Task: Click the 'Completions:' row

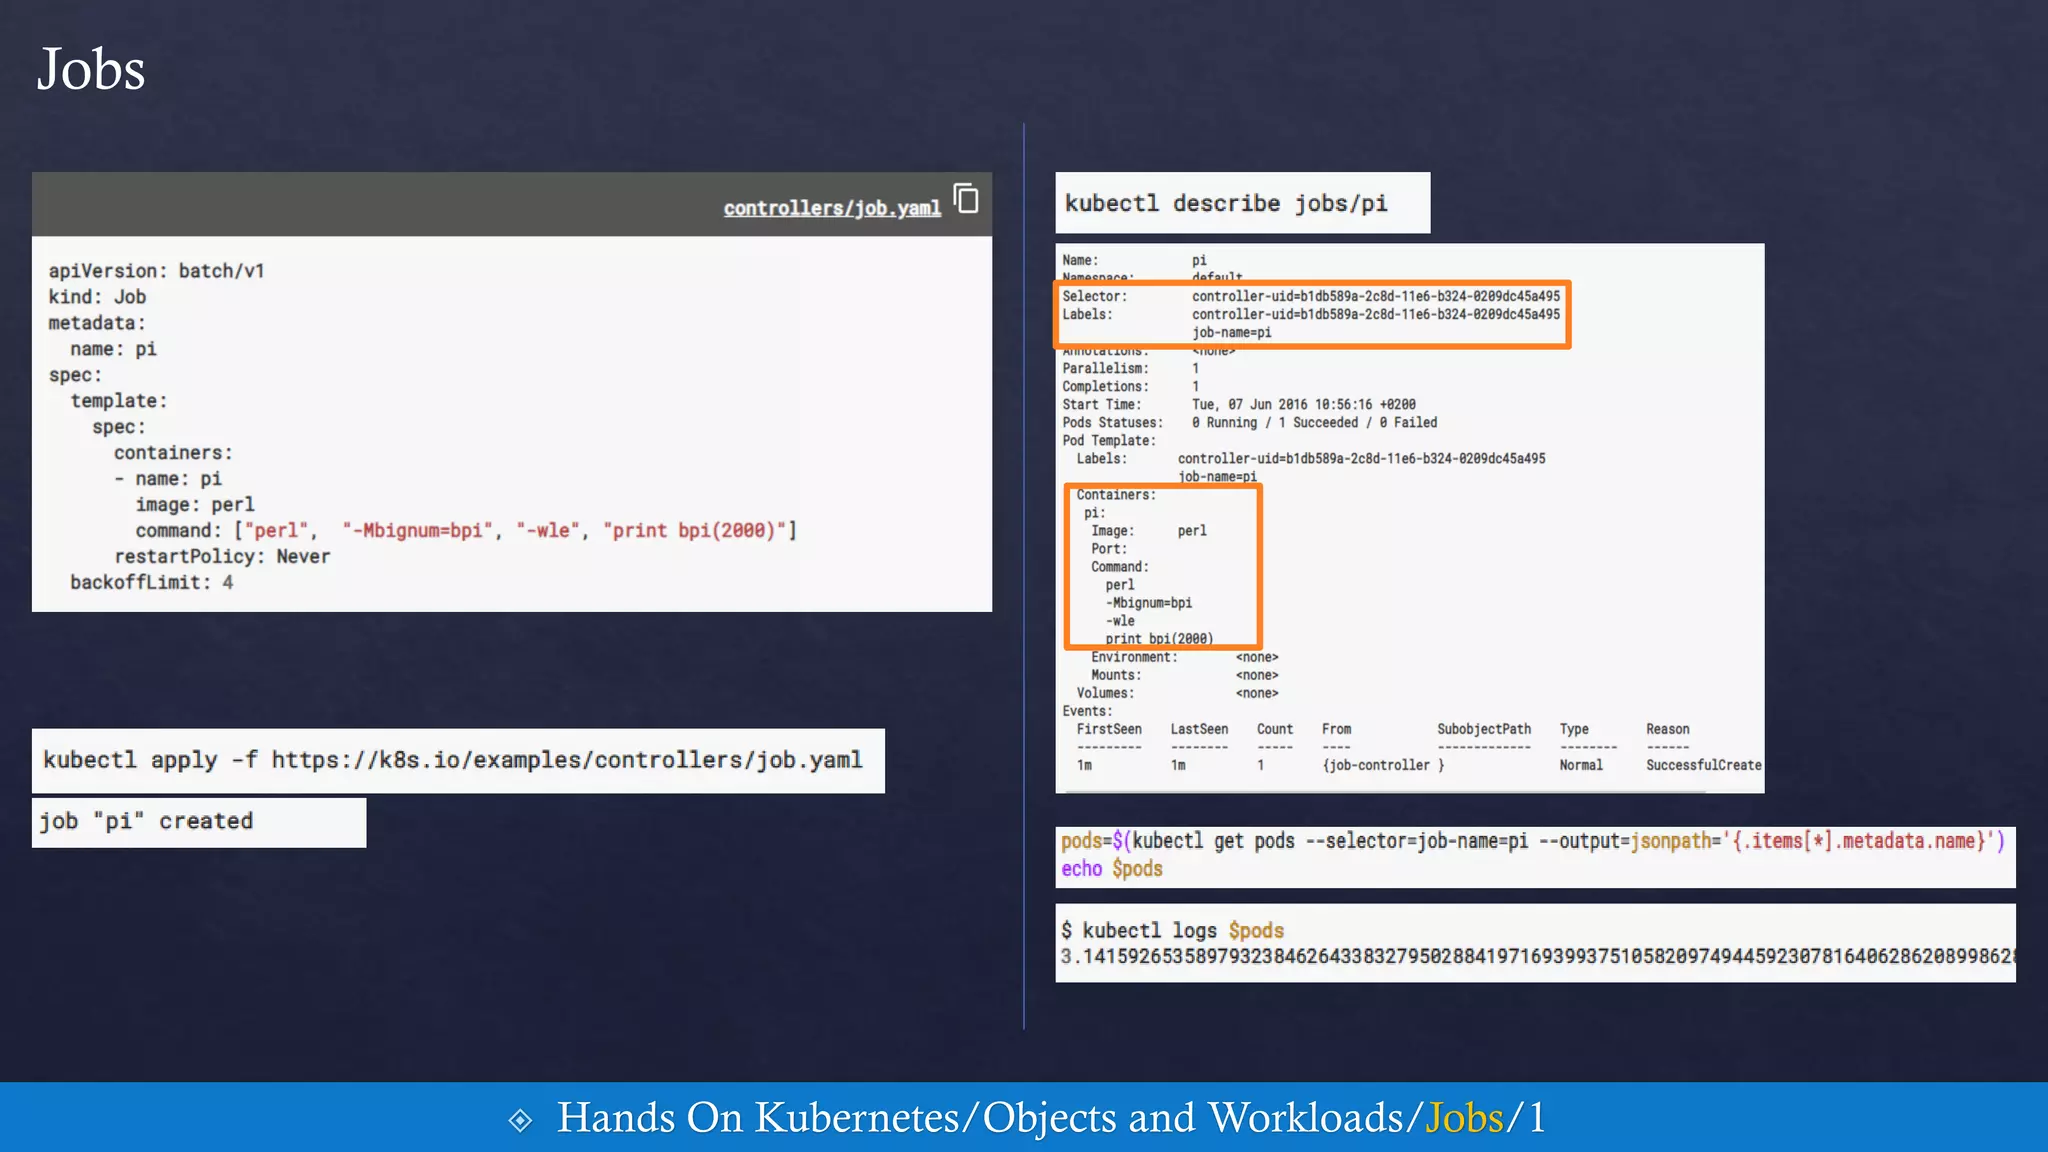Action: click(x=1131, y=386)
